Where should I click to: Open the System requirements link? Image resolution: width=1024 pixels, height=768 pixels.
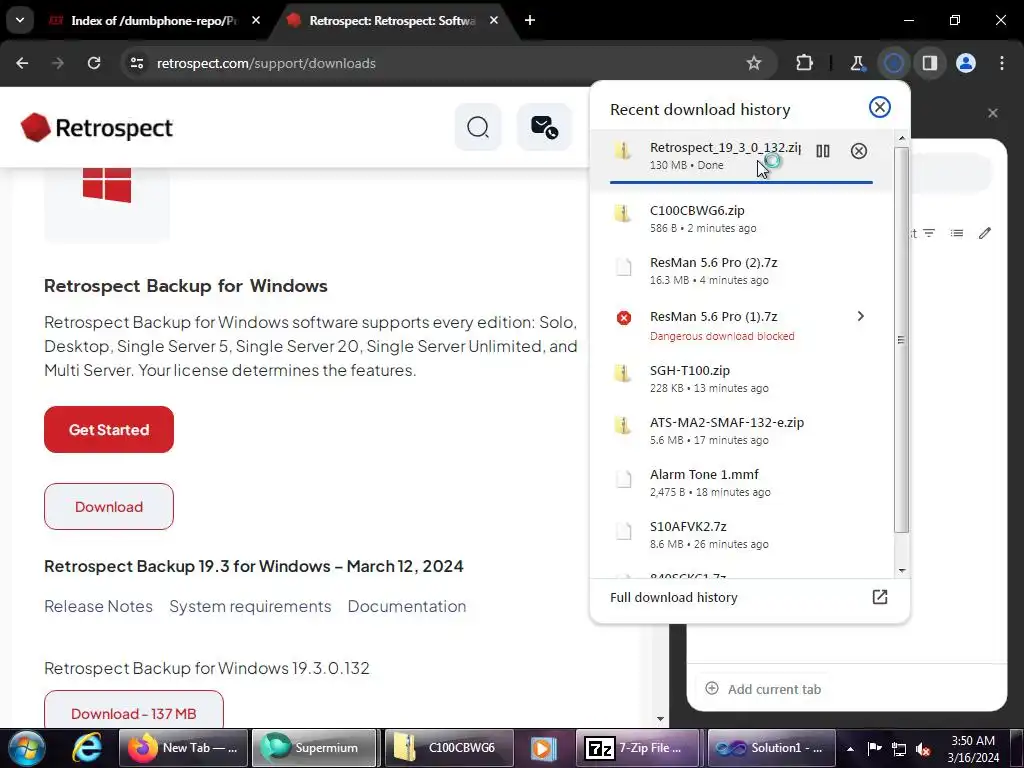(x=250, y=607)
